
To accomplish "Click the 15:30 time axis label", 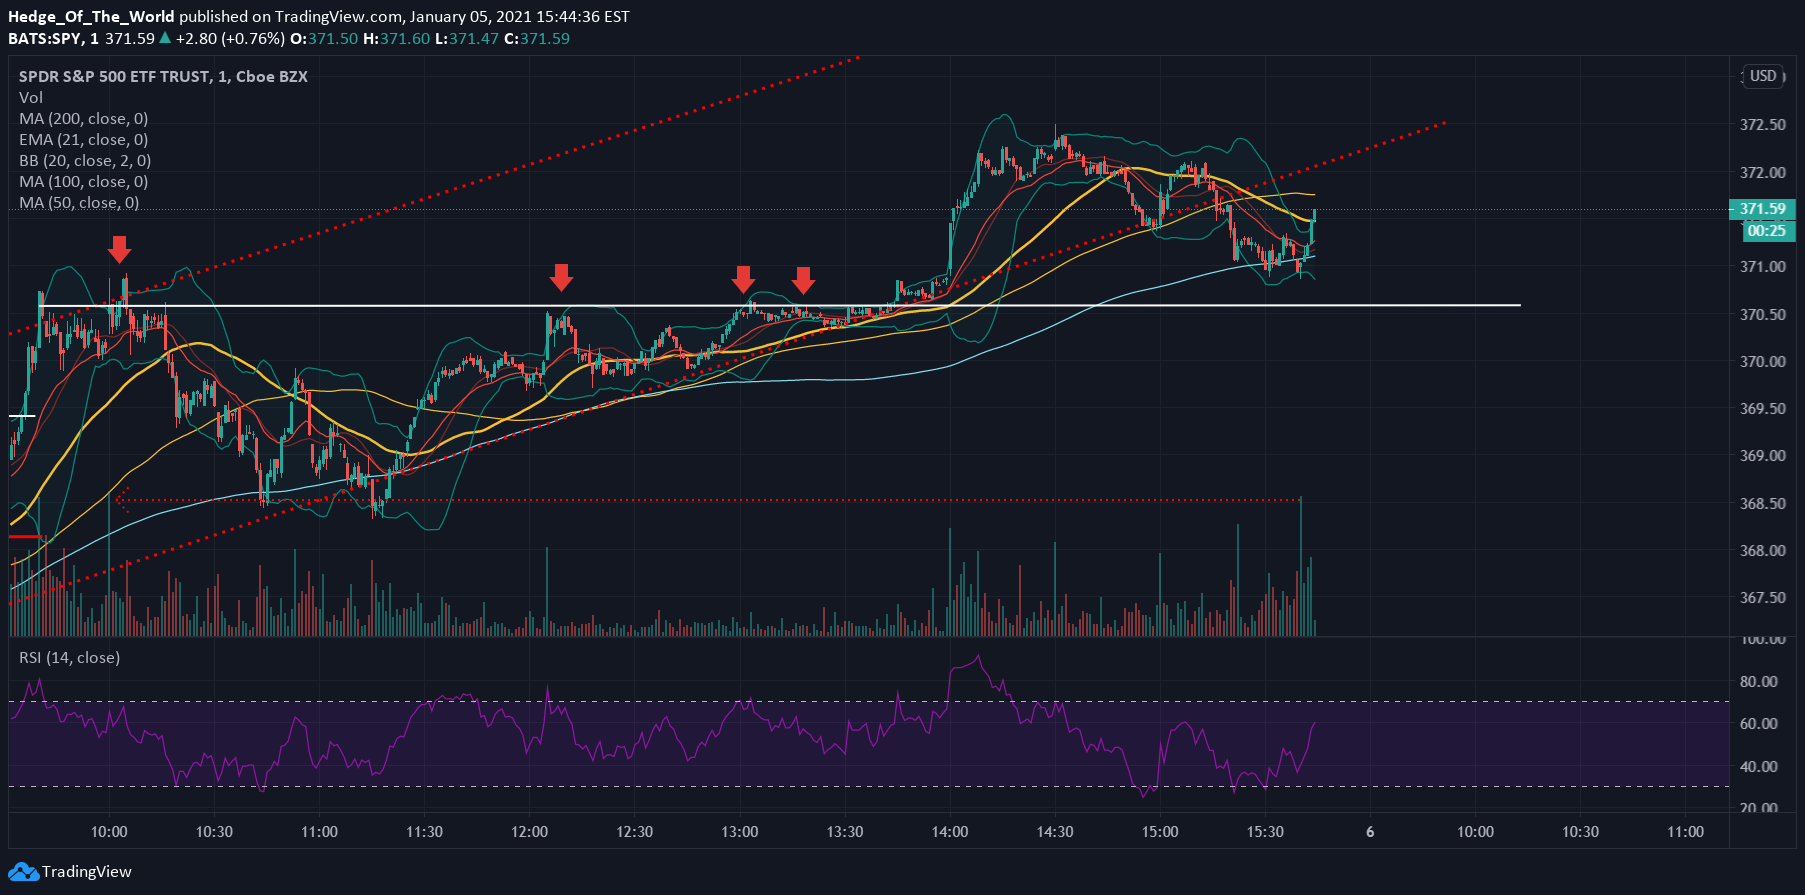I will [x=1265, y=832].
